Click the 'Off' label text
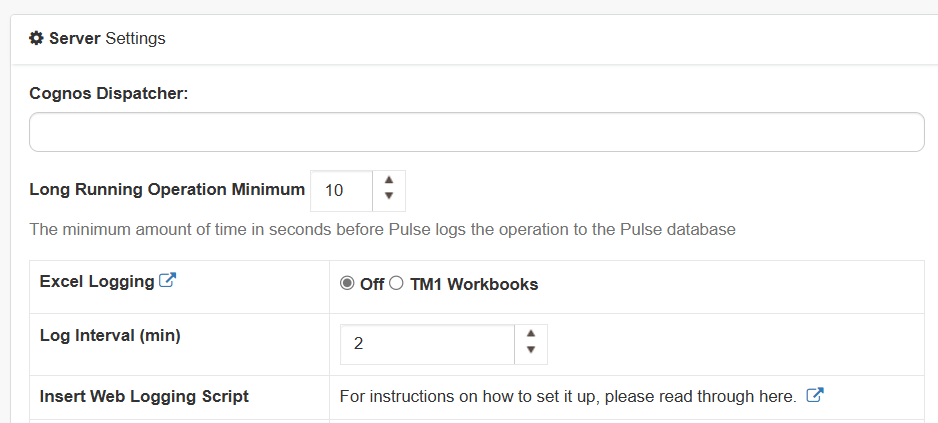Image resolution: width=938 pixels, height=423 pixels. (x=371, y=284)
